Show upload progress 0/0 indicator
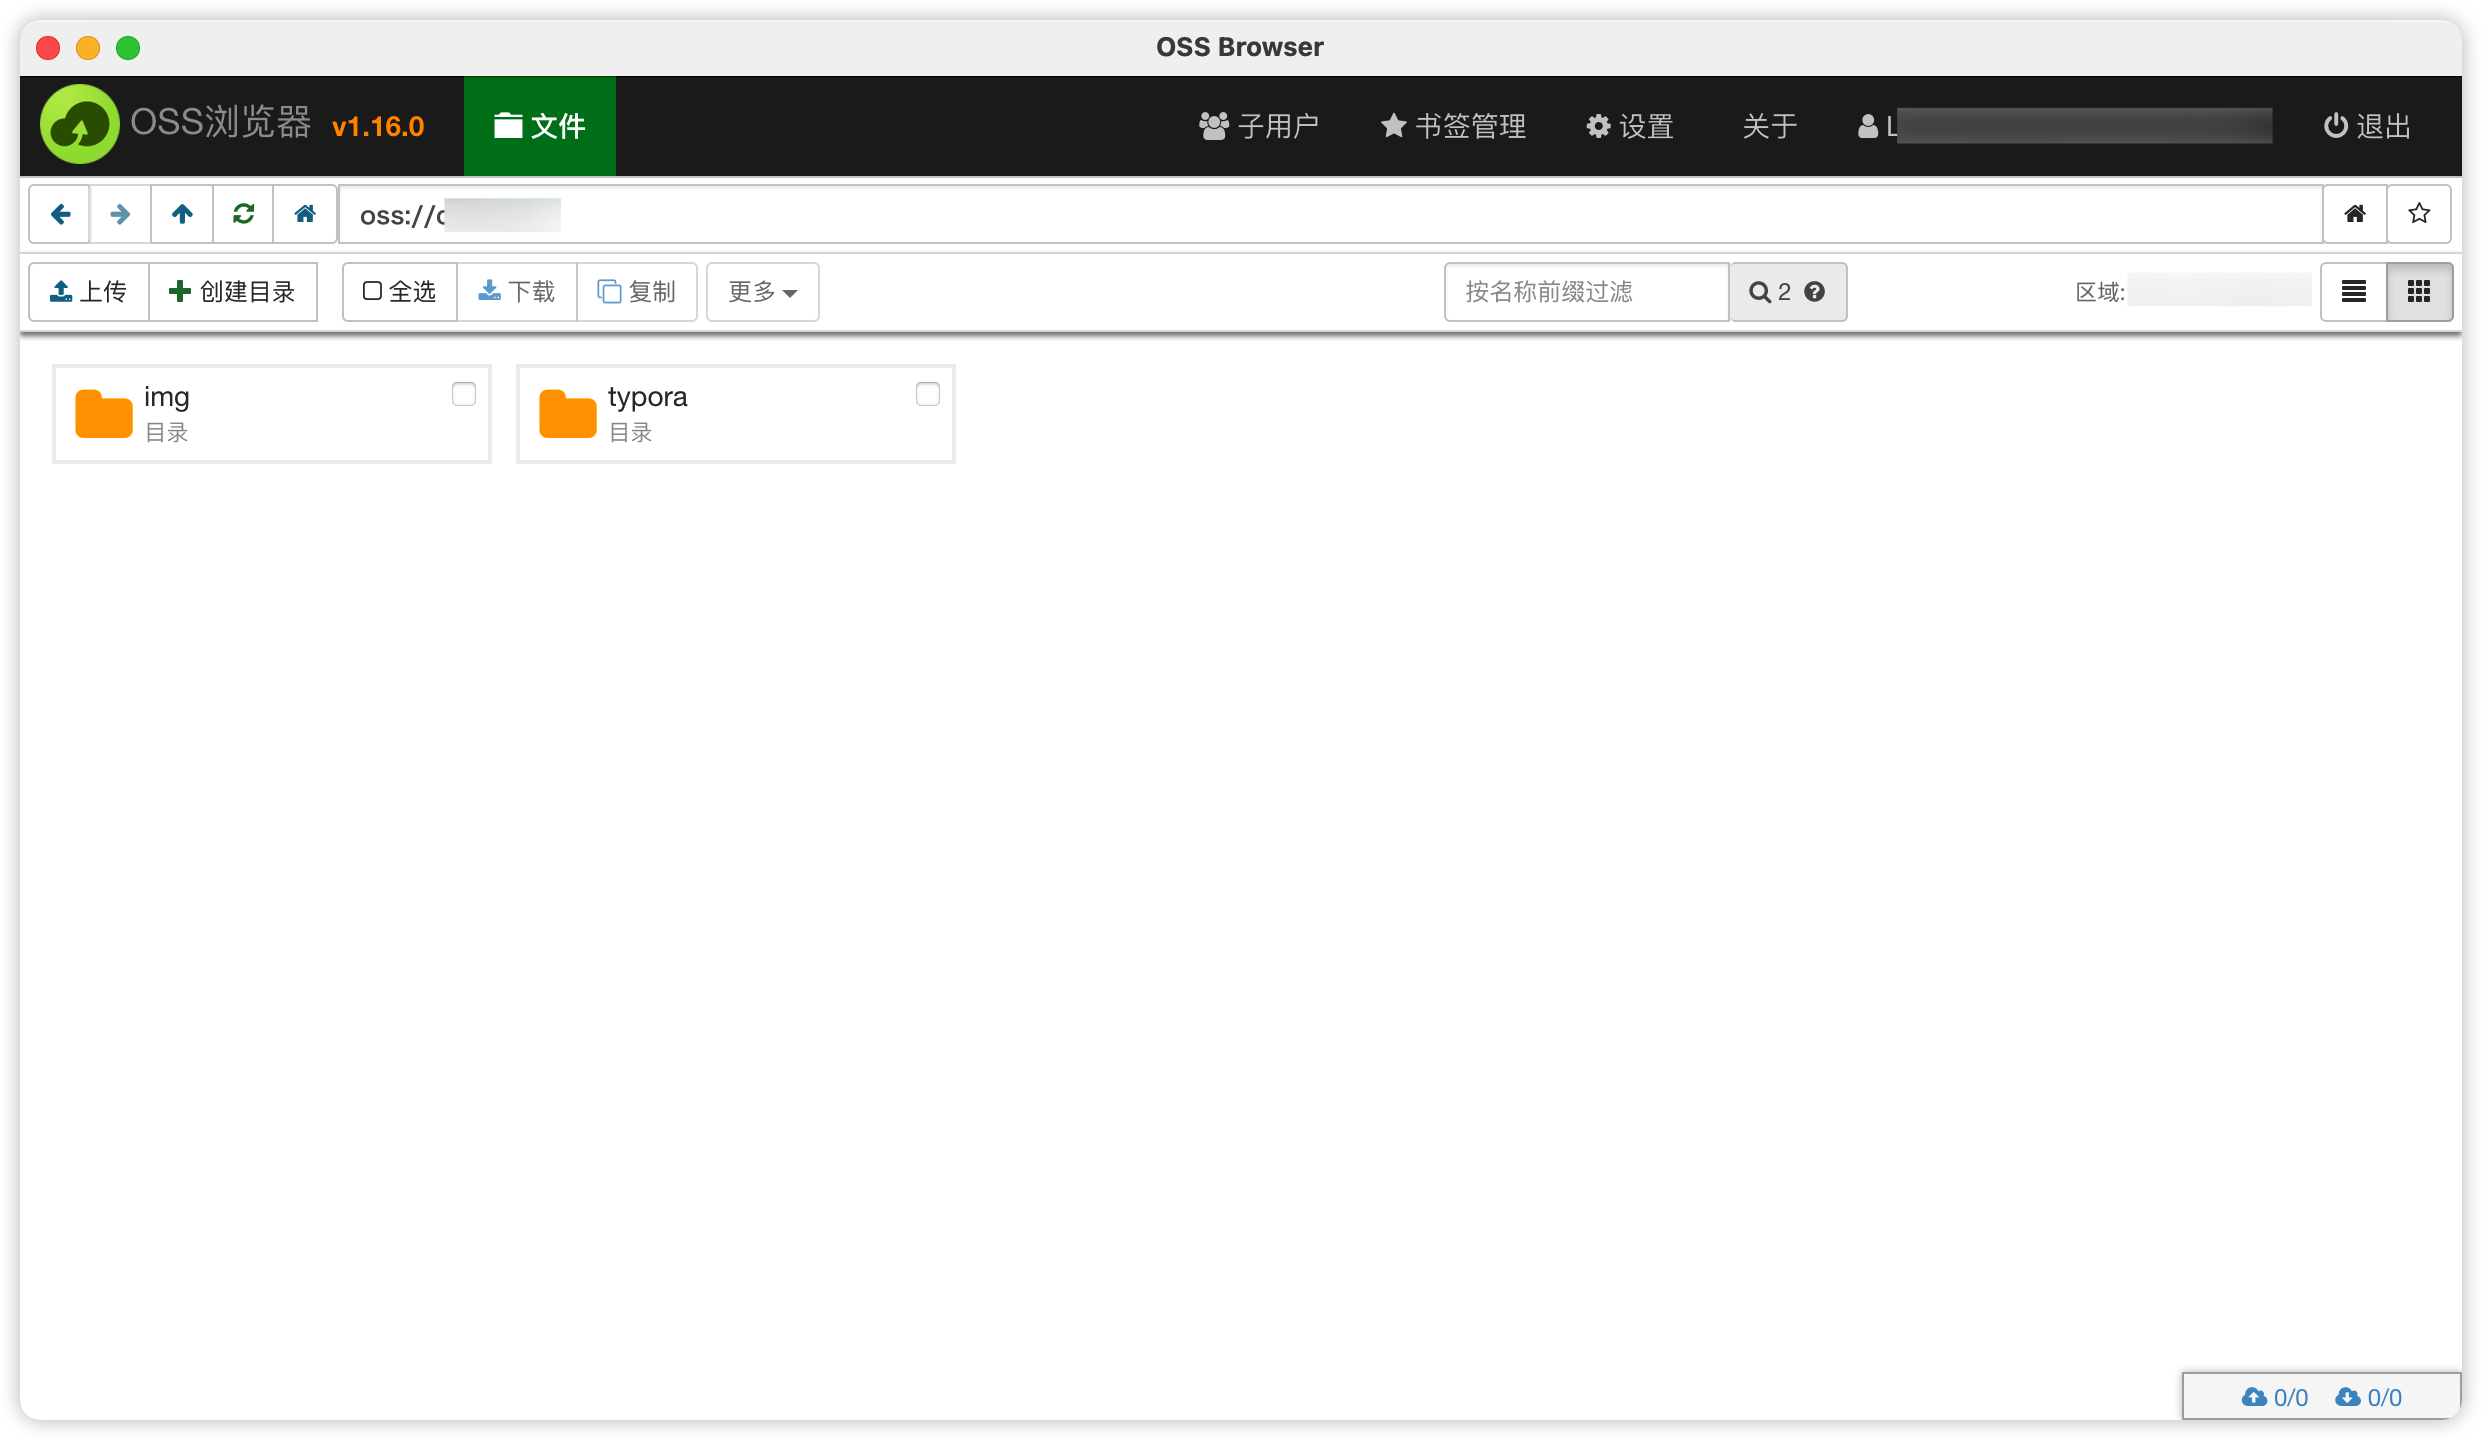Viewport: 2482px width, 1440px height. (2275, 1397)
